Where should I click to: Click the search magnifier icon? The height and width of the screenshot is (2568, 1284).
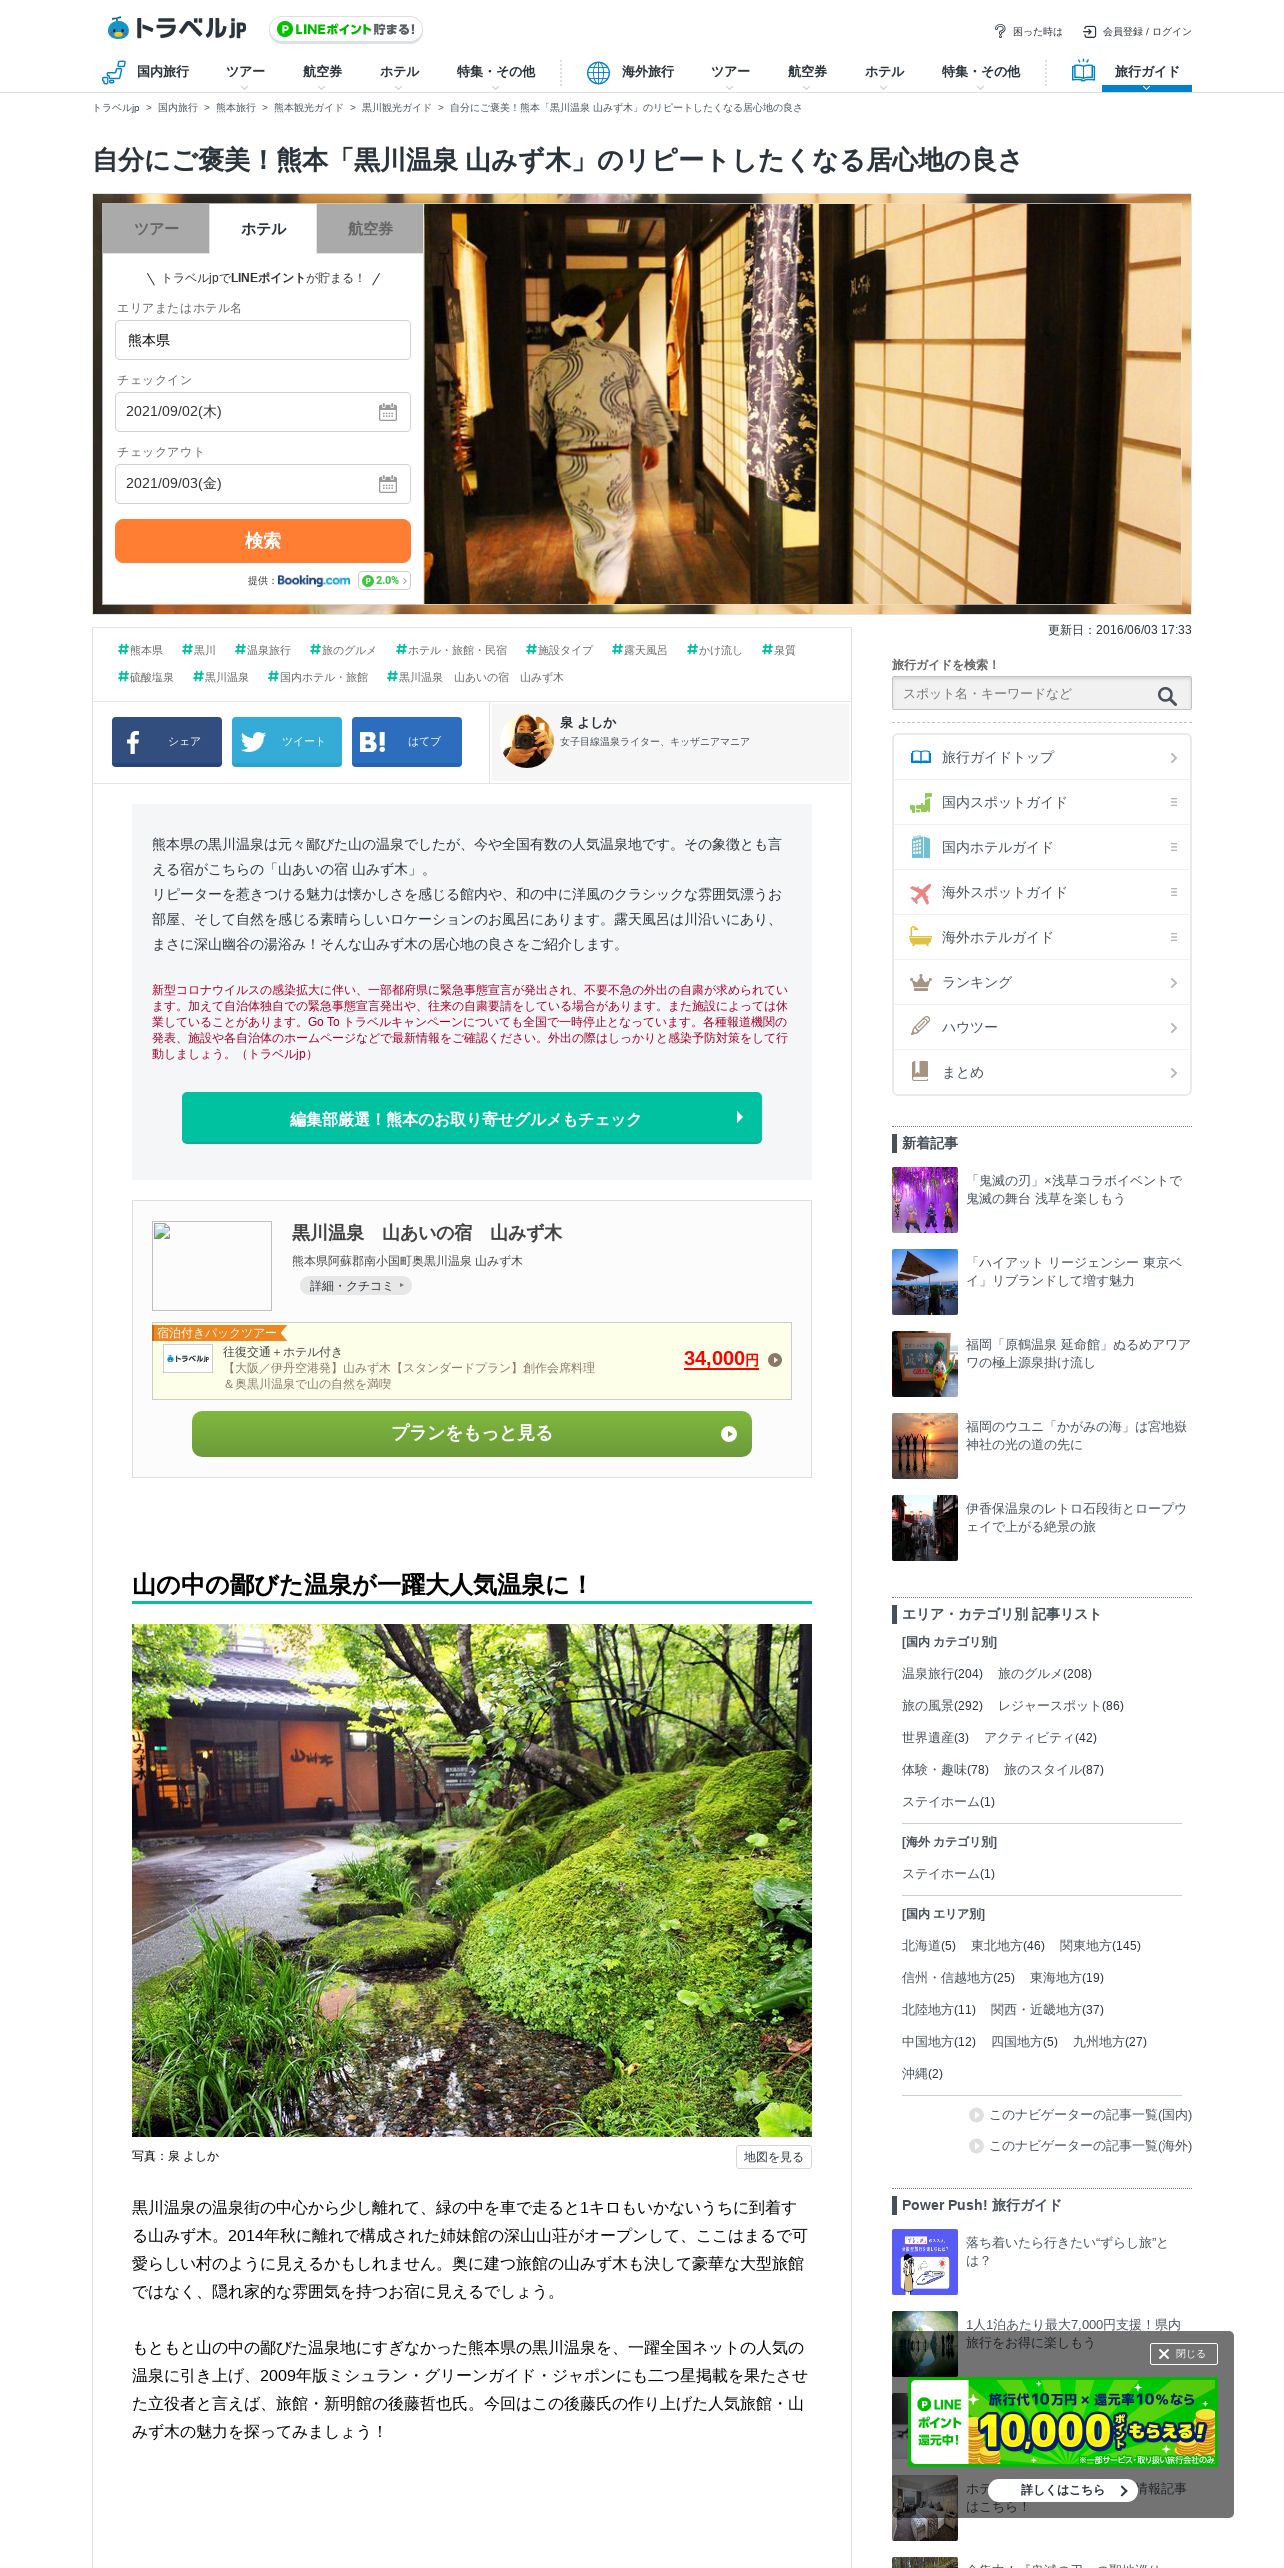1167,695
